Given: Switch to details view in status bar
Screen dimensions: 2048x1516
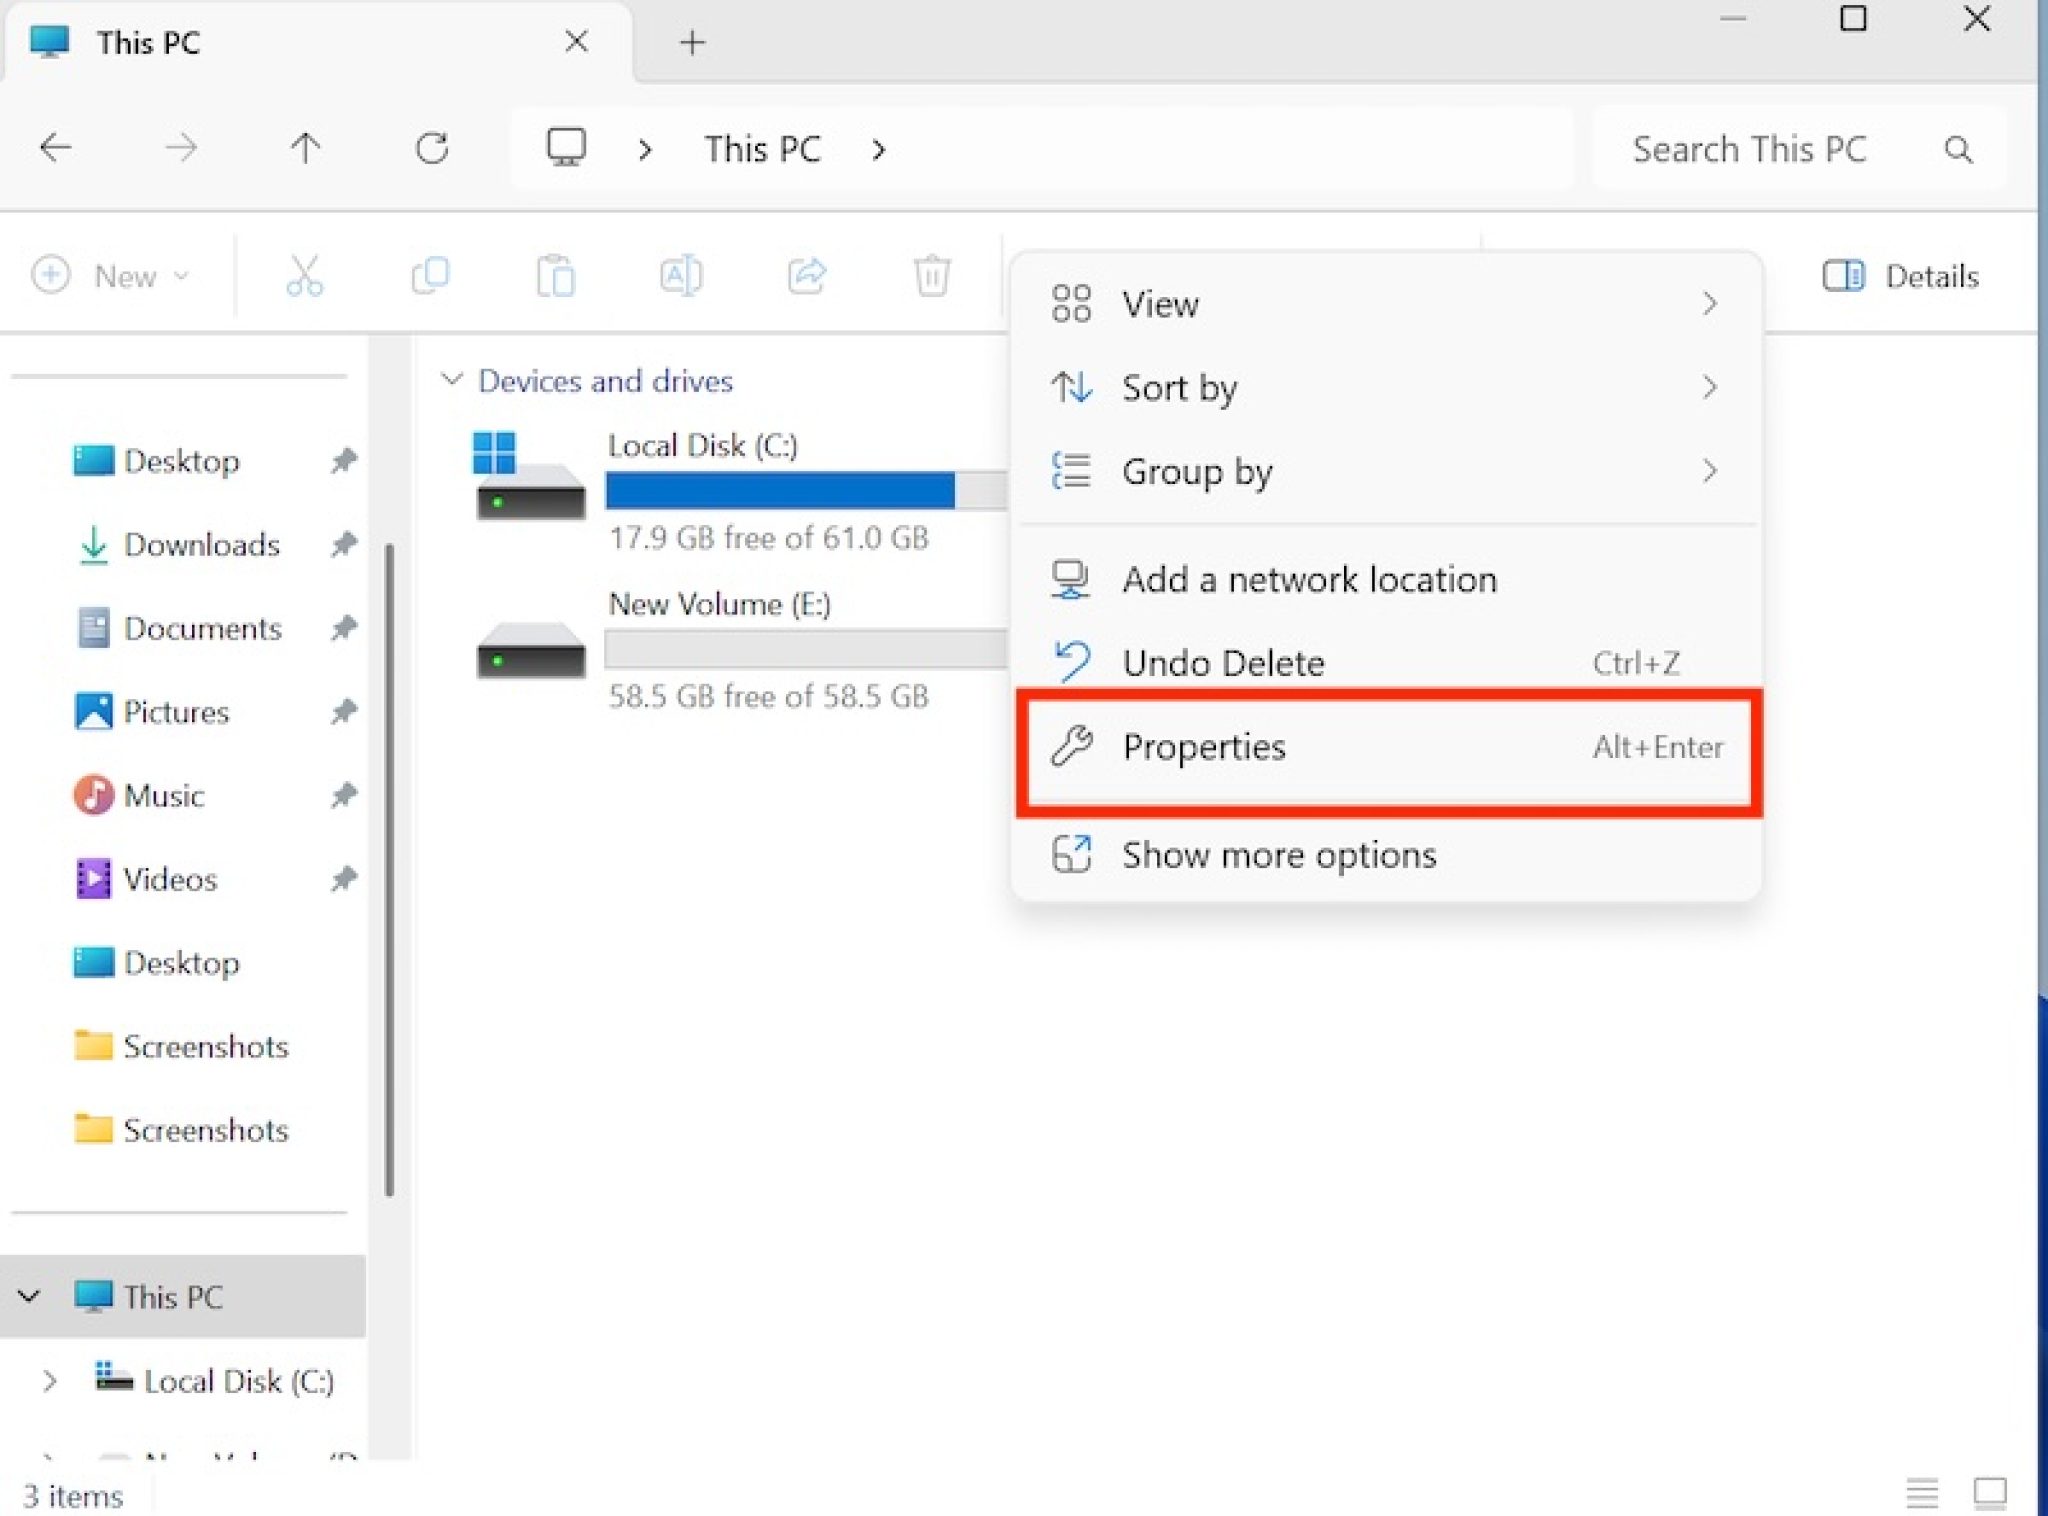Looking at the screenshot, I should tap(1922, 1492).
